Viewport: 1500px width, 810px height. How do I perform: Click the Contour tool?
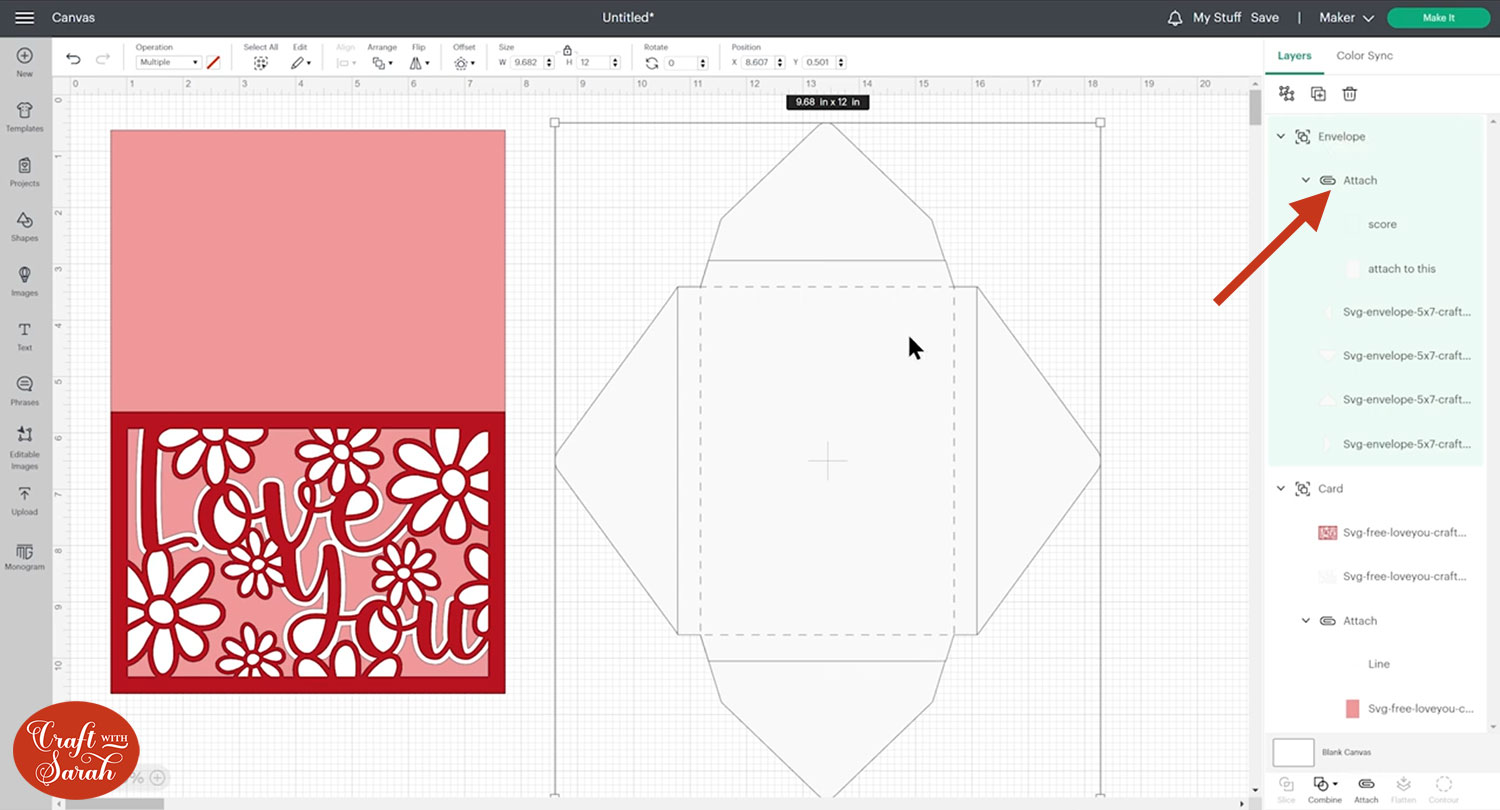[1443, 789]
